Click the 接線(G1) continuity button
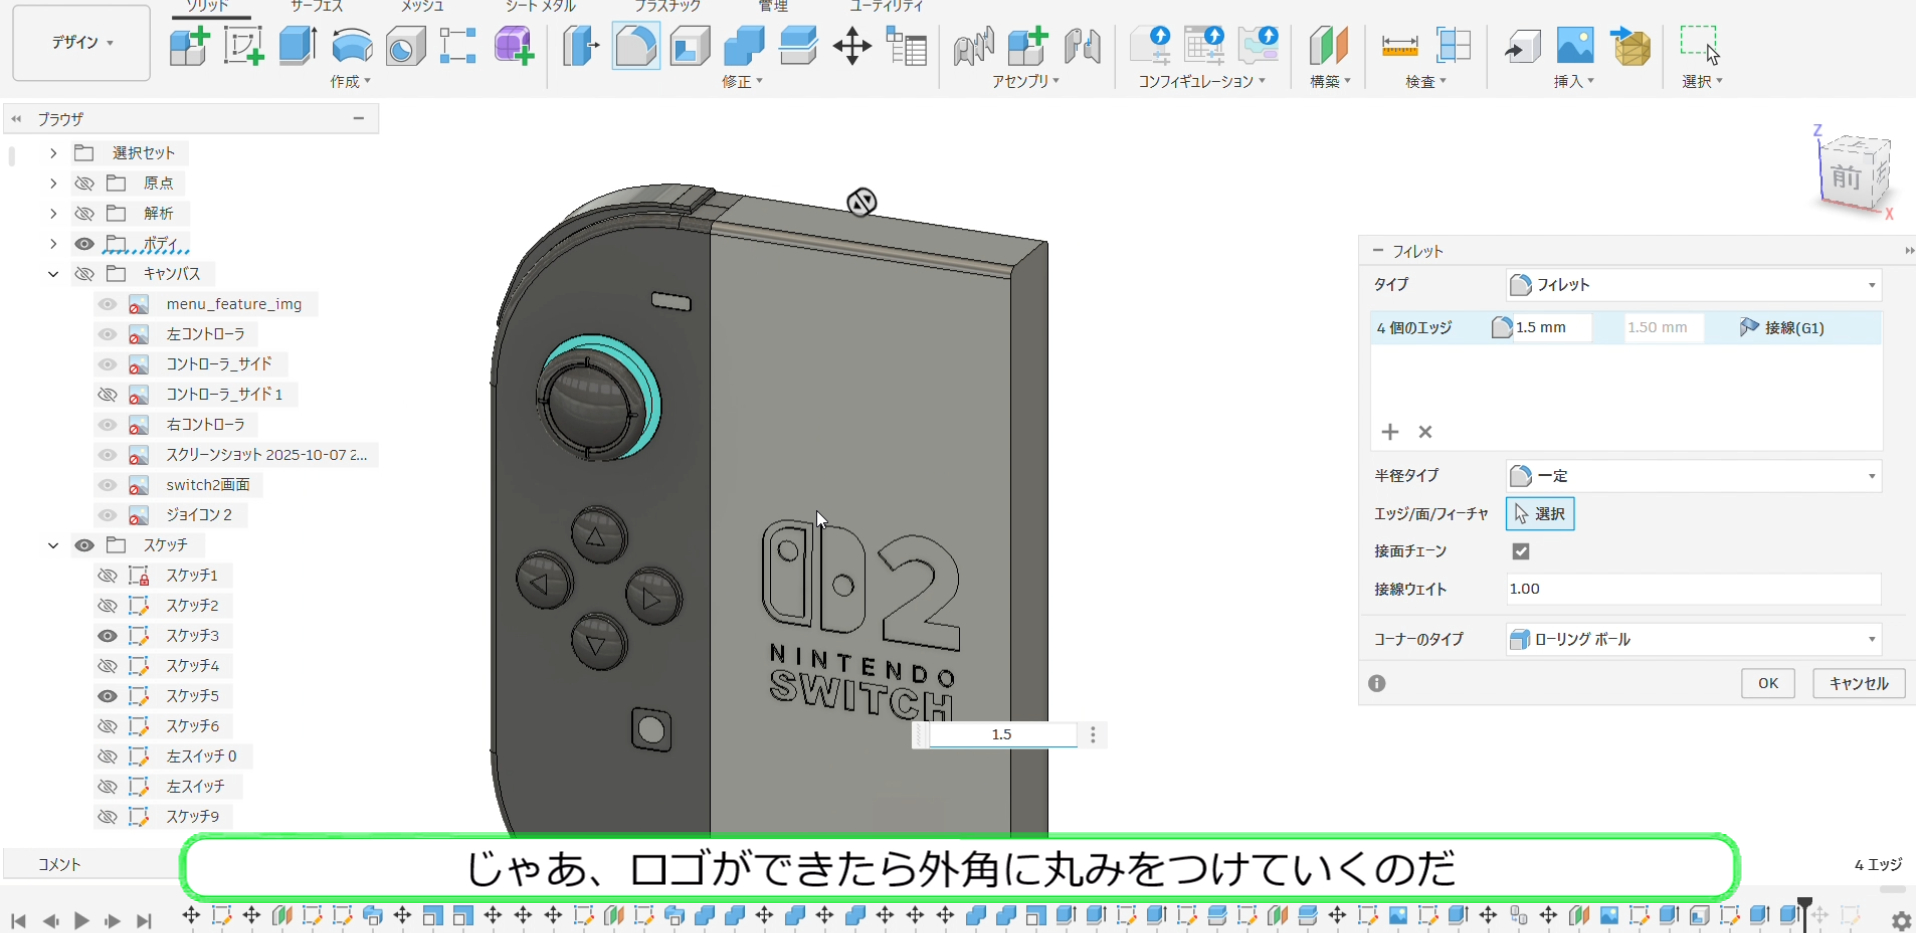 click(1783, 328)
